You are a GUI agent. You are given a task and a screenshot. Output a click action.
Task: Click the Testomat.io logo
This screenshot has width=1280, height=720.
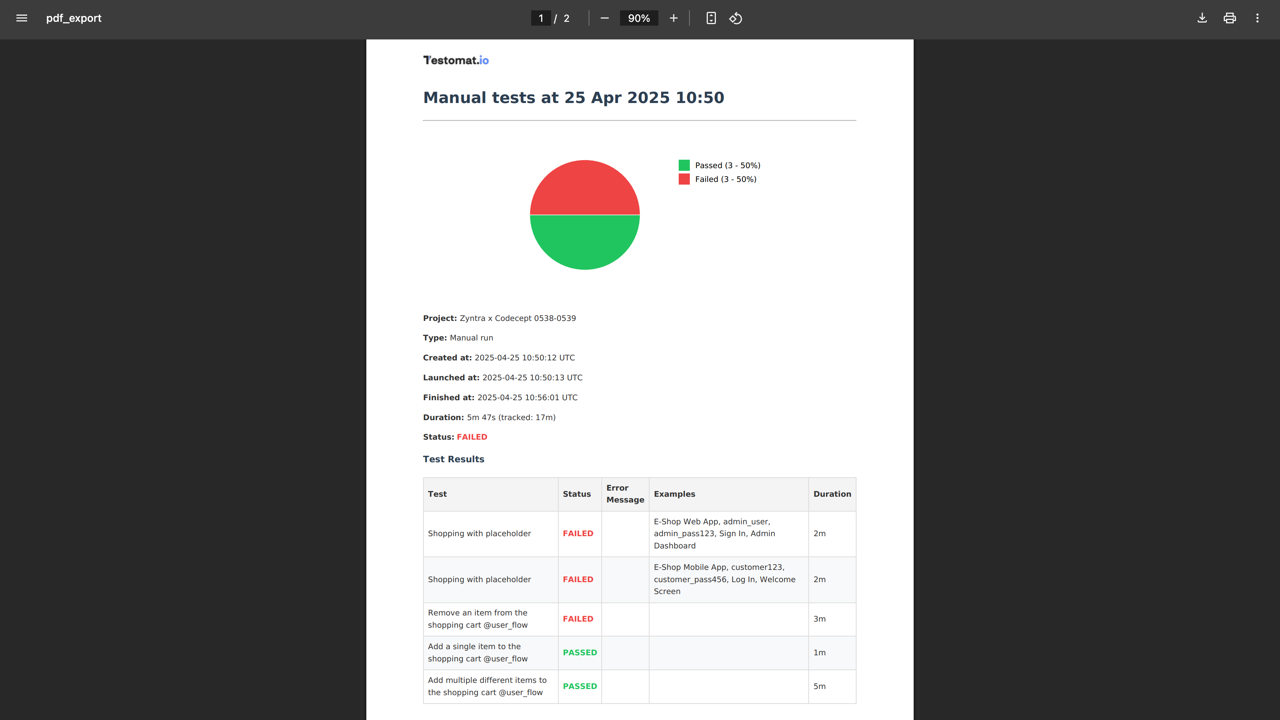[x=455, y=60]
